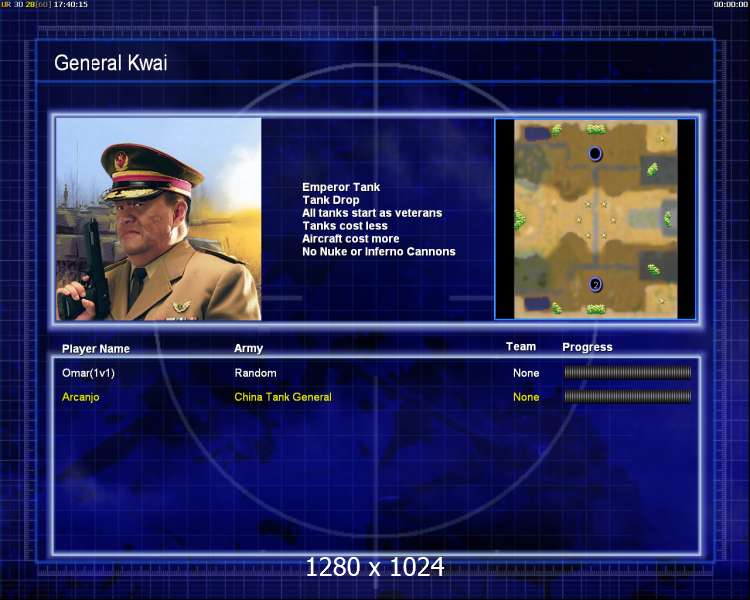Click the Team "None" value for Omar(1v1)

tap(526, 373)
